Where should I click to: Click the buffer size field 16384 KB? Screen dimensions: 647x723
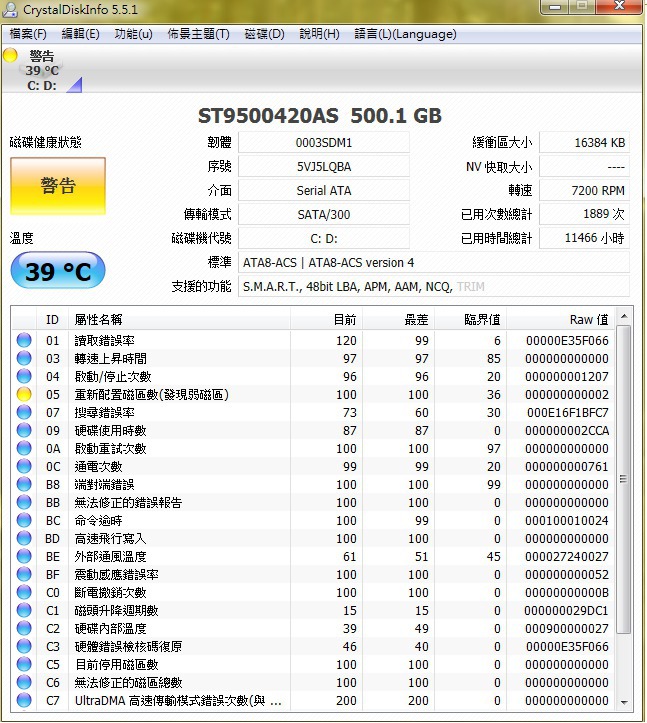(x=584, y=142)
